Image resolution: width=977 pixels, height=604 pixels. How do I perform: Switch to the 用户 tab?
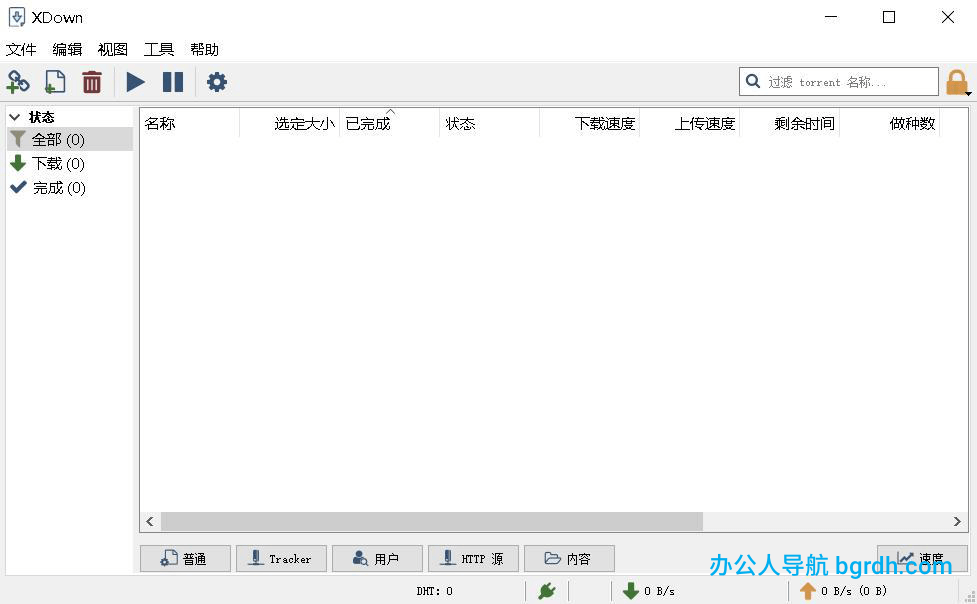378,558
